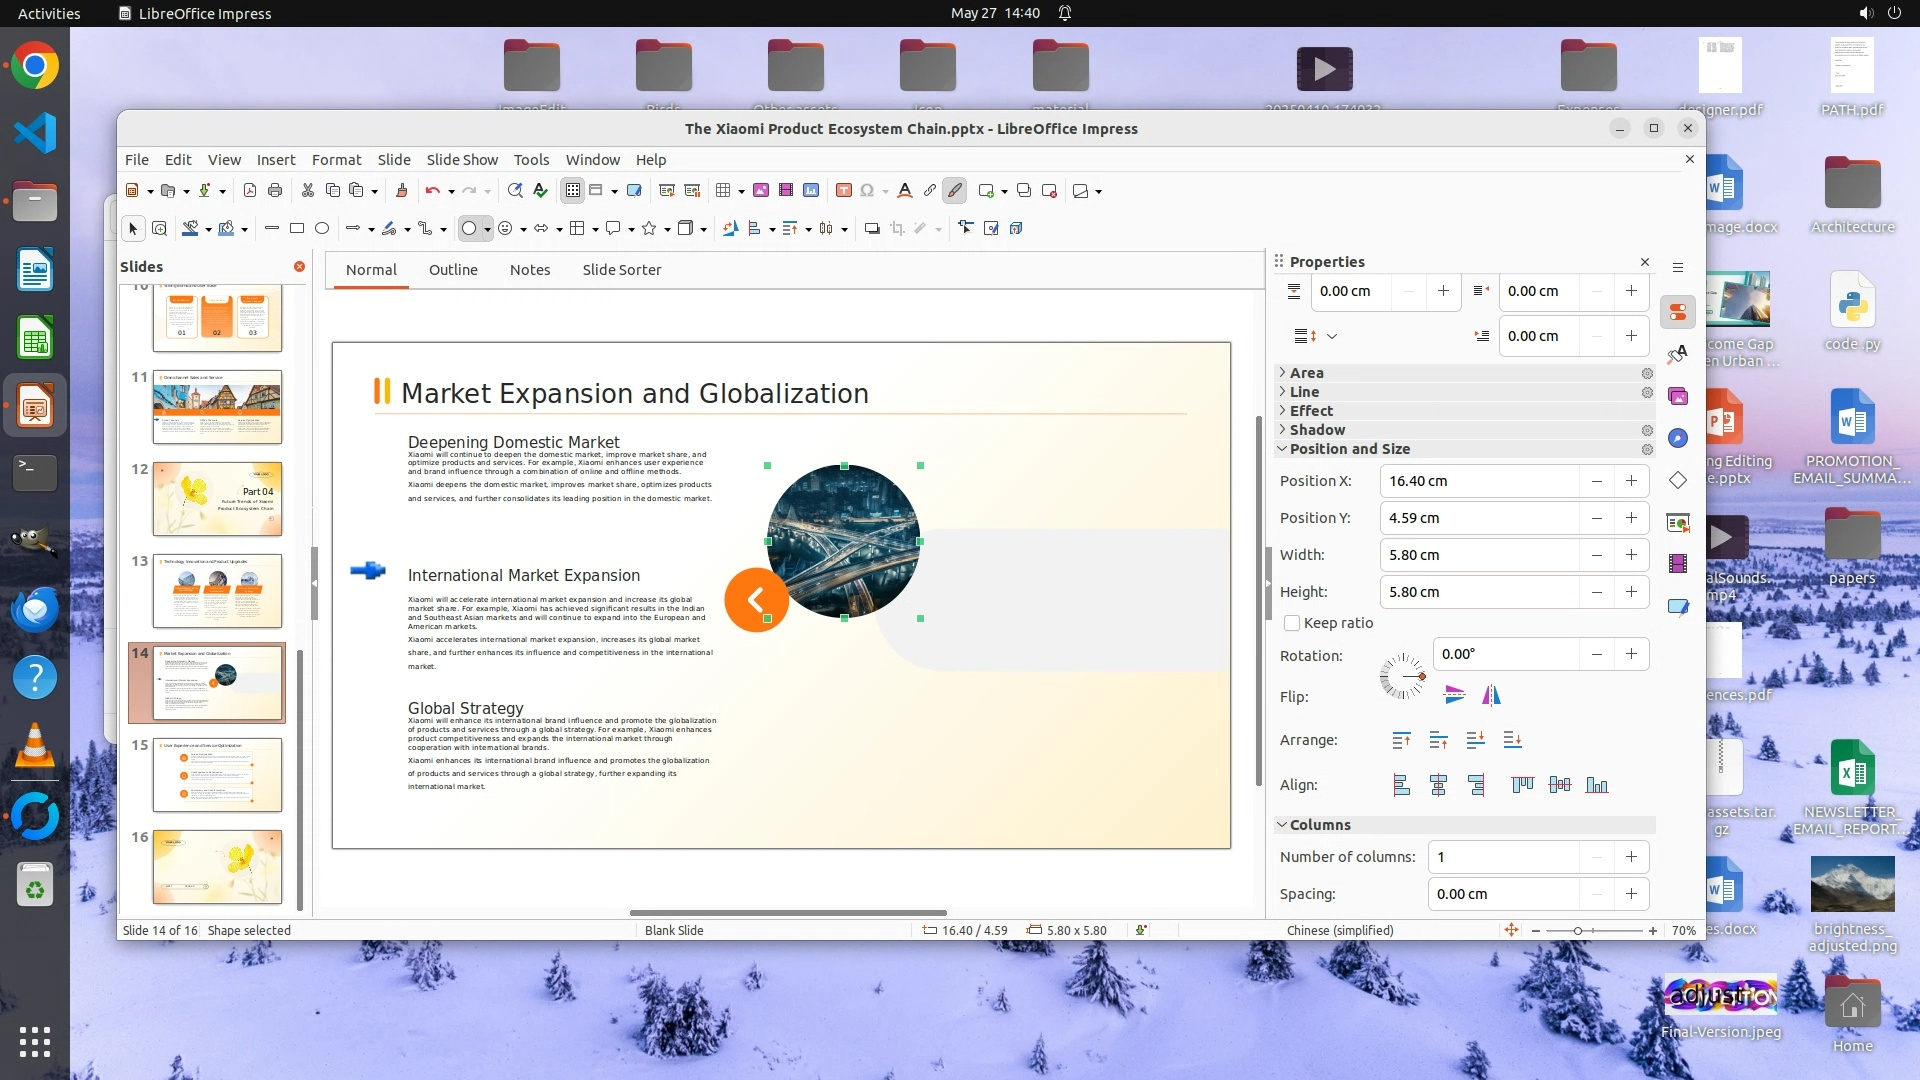Click the Export as PDF icon
This screenshot has width=1920, height=1080.
pos(250,190)
